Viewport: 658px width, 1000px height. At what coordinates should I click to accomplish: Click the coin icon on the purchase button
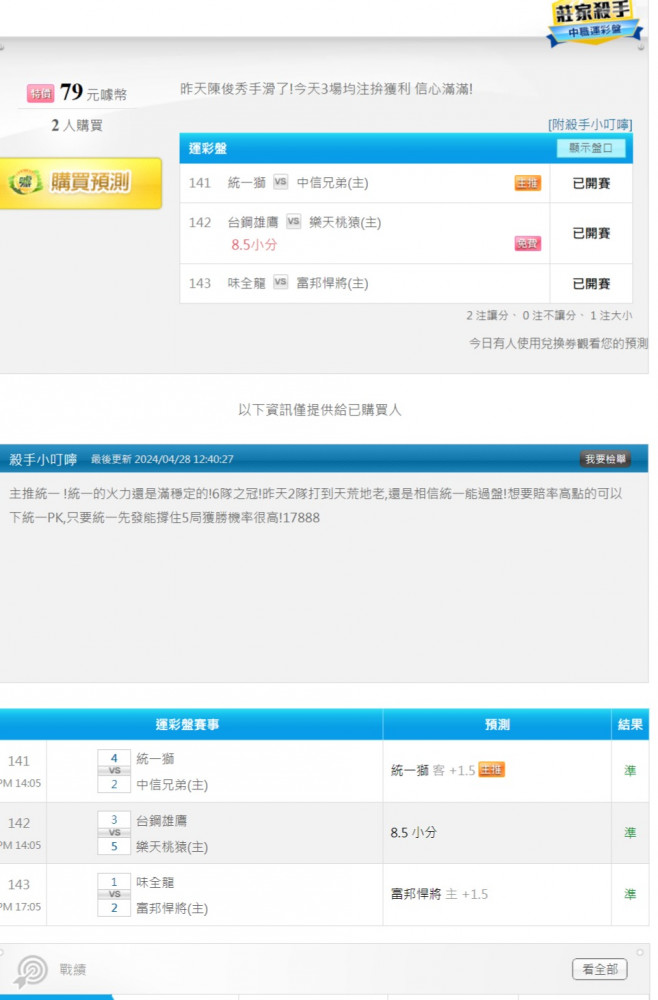(26, 183)
